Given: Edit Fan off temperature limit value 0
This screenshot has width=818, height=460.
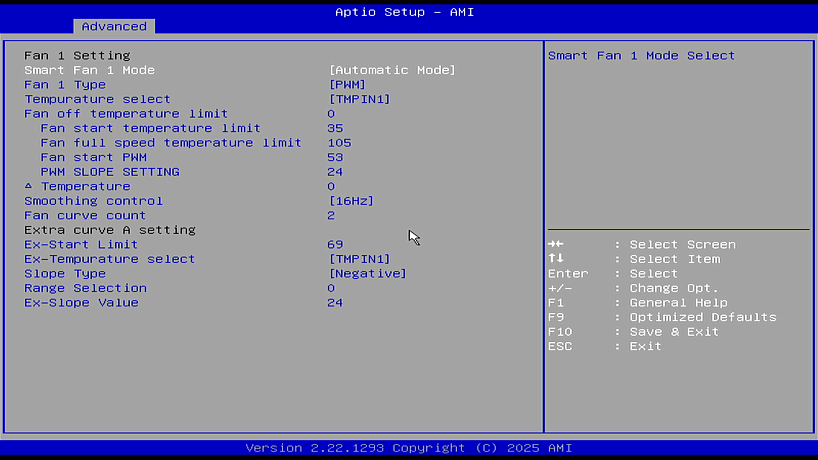Looking at the screenshot, I should click(x=331, y=114).
